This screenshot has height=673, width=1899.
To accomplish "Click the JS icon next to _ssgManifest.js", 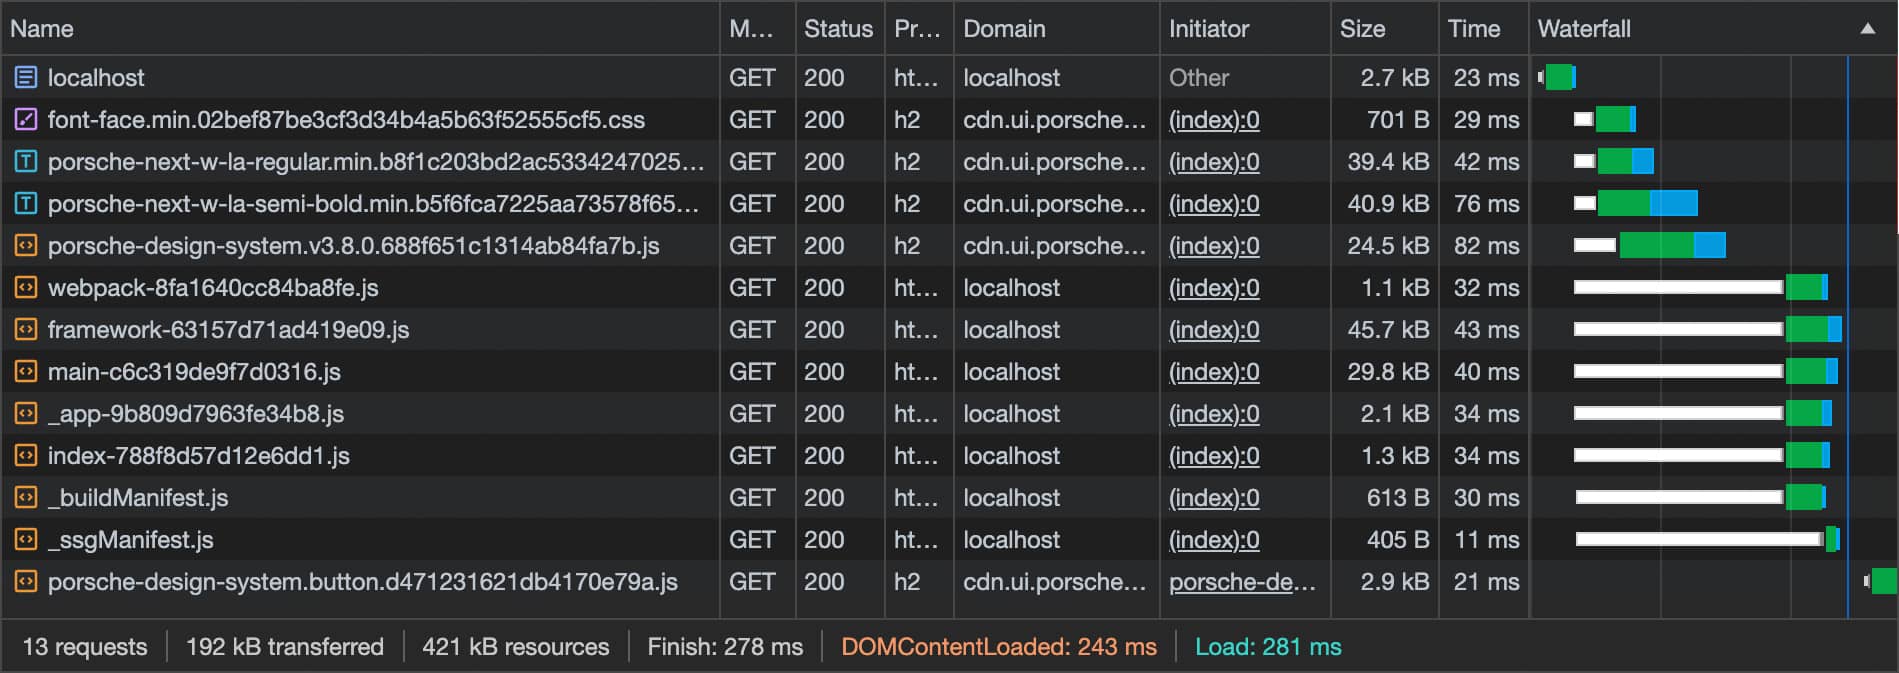I will 25,539.
